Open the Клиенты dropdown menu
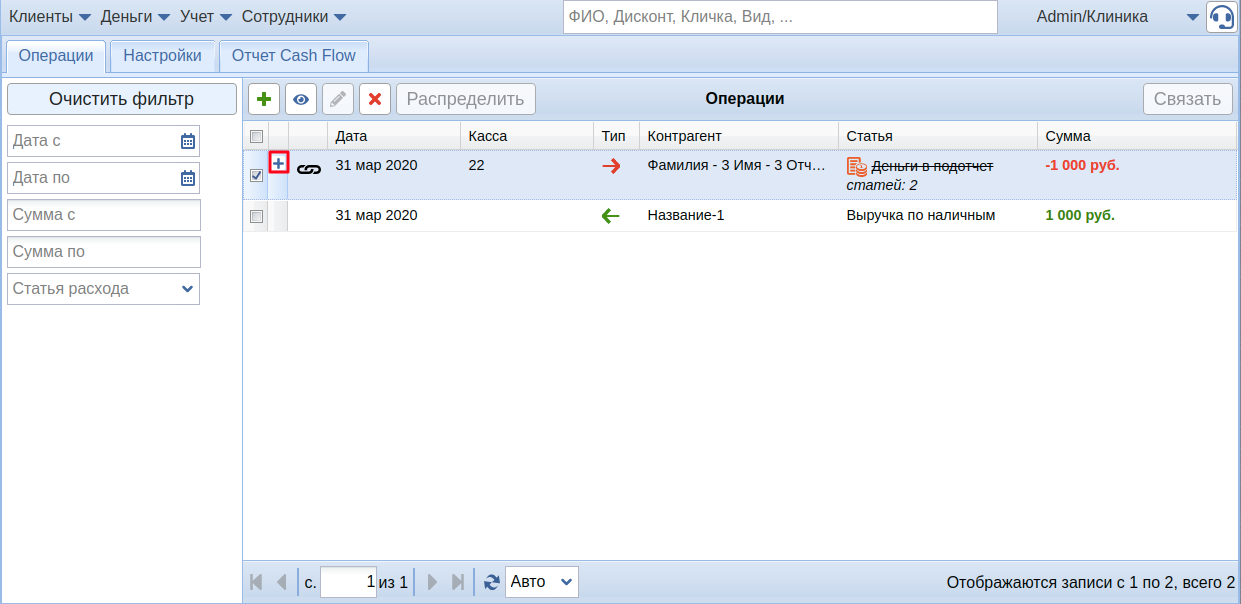Viewport: 1241px width, 604px height. [50, 17]
